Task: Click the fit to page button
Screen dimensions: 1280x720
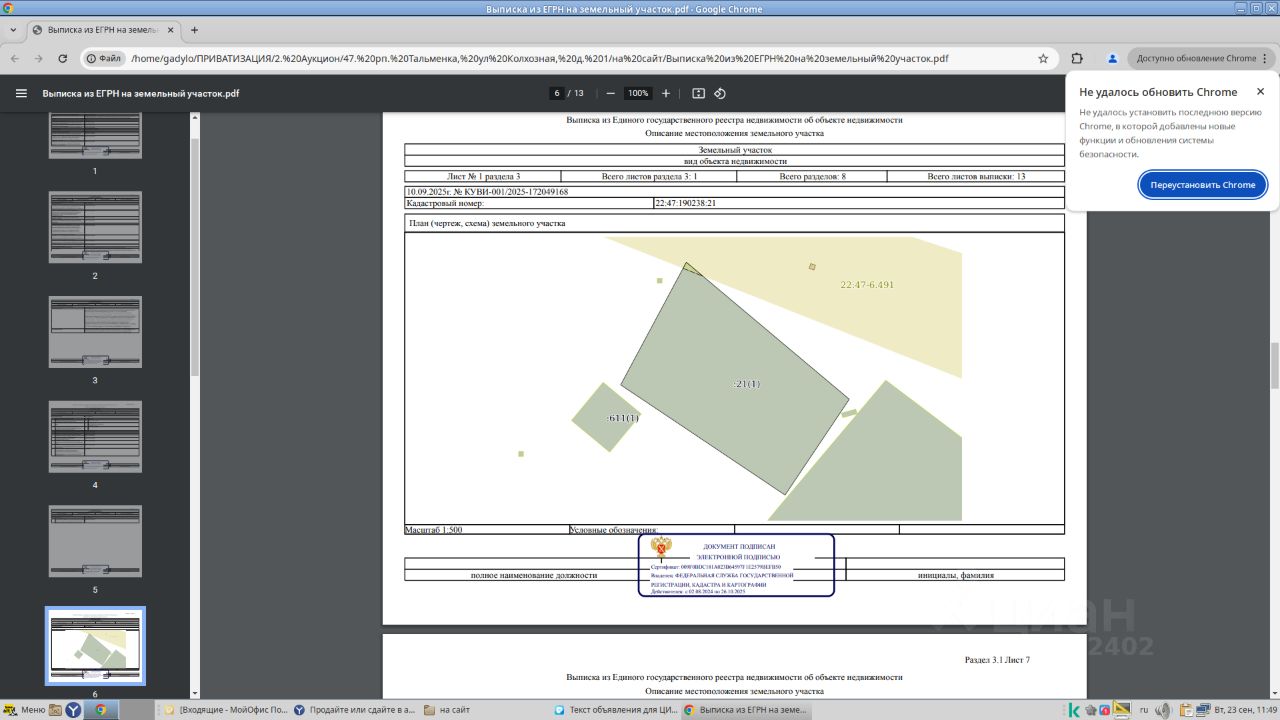Action: coord(698,93)
